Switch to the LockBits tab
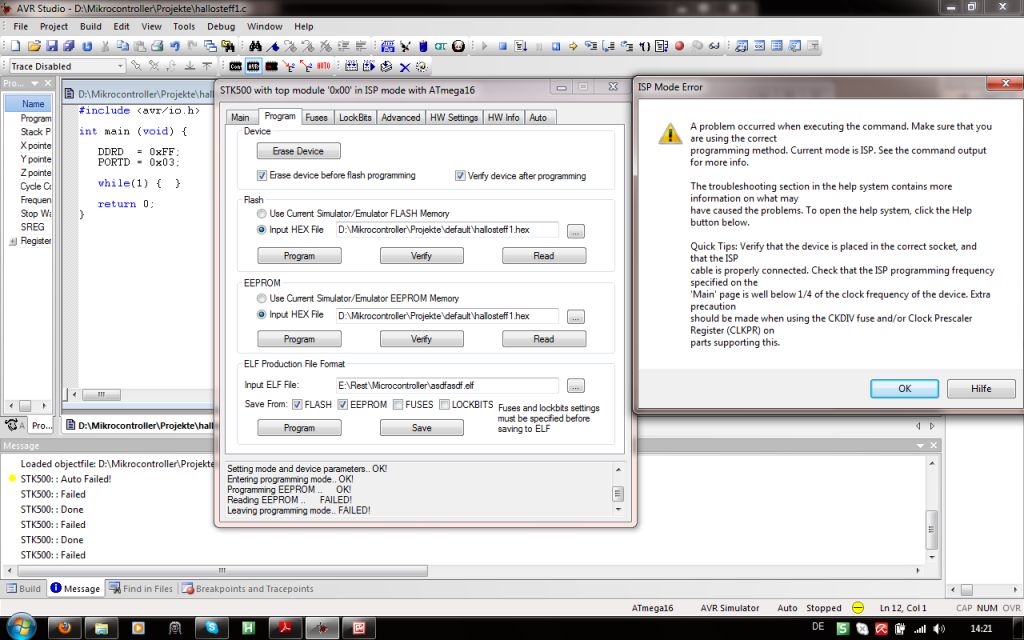This screenshot has height=640, width=1024. [x=355, y=118]
